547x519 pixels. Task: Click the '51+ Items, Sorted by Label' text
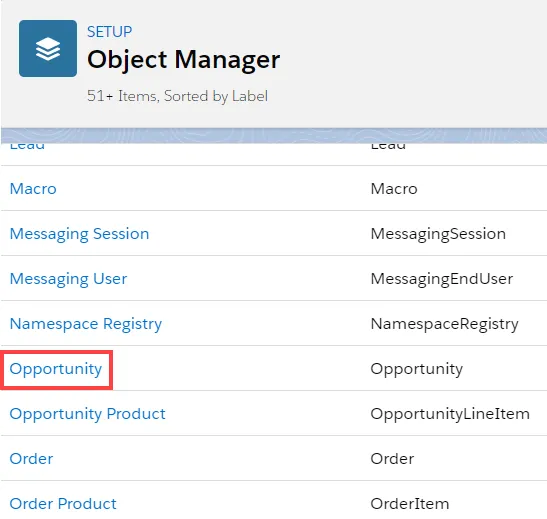click(x=177, y=96)
